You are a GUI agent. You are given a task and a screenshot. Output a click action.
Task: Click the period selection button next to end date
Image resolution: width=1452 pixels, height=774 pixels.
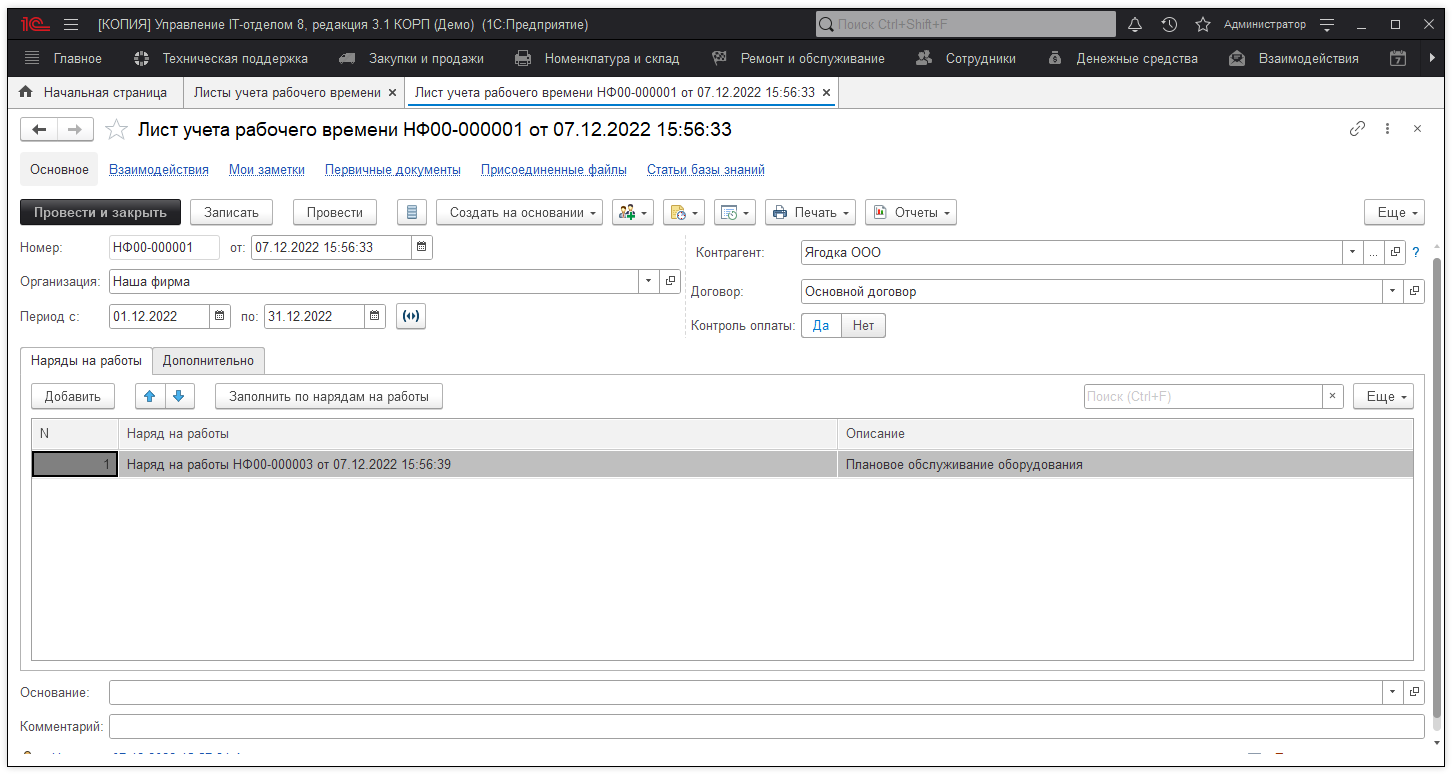click(410, 316)
